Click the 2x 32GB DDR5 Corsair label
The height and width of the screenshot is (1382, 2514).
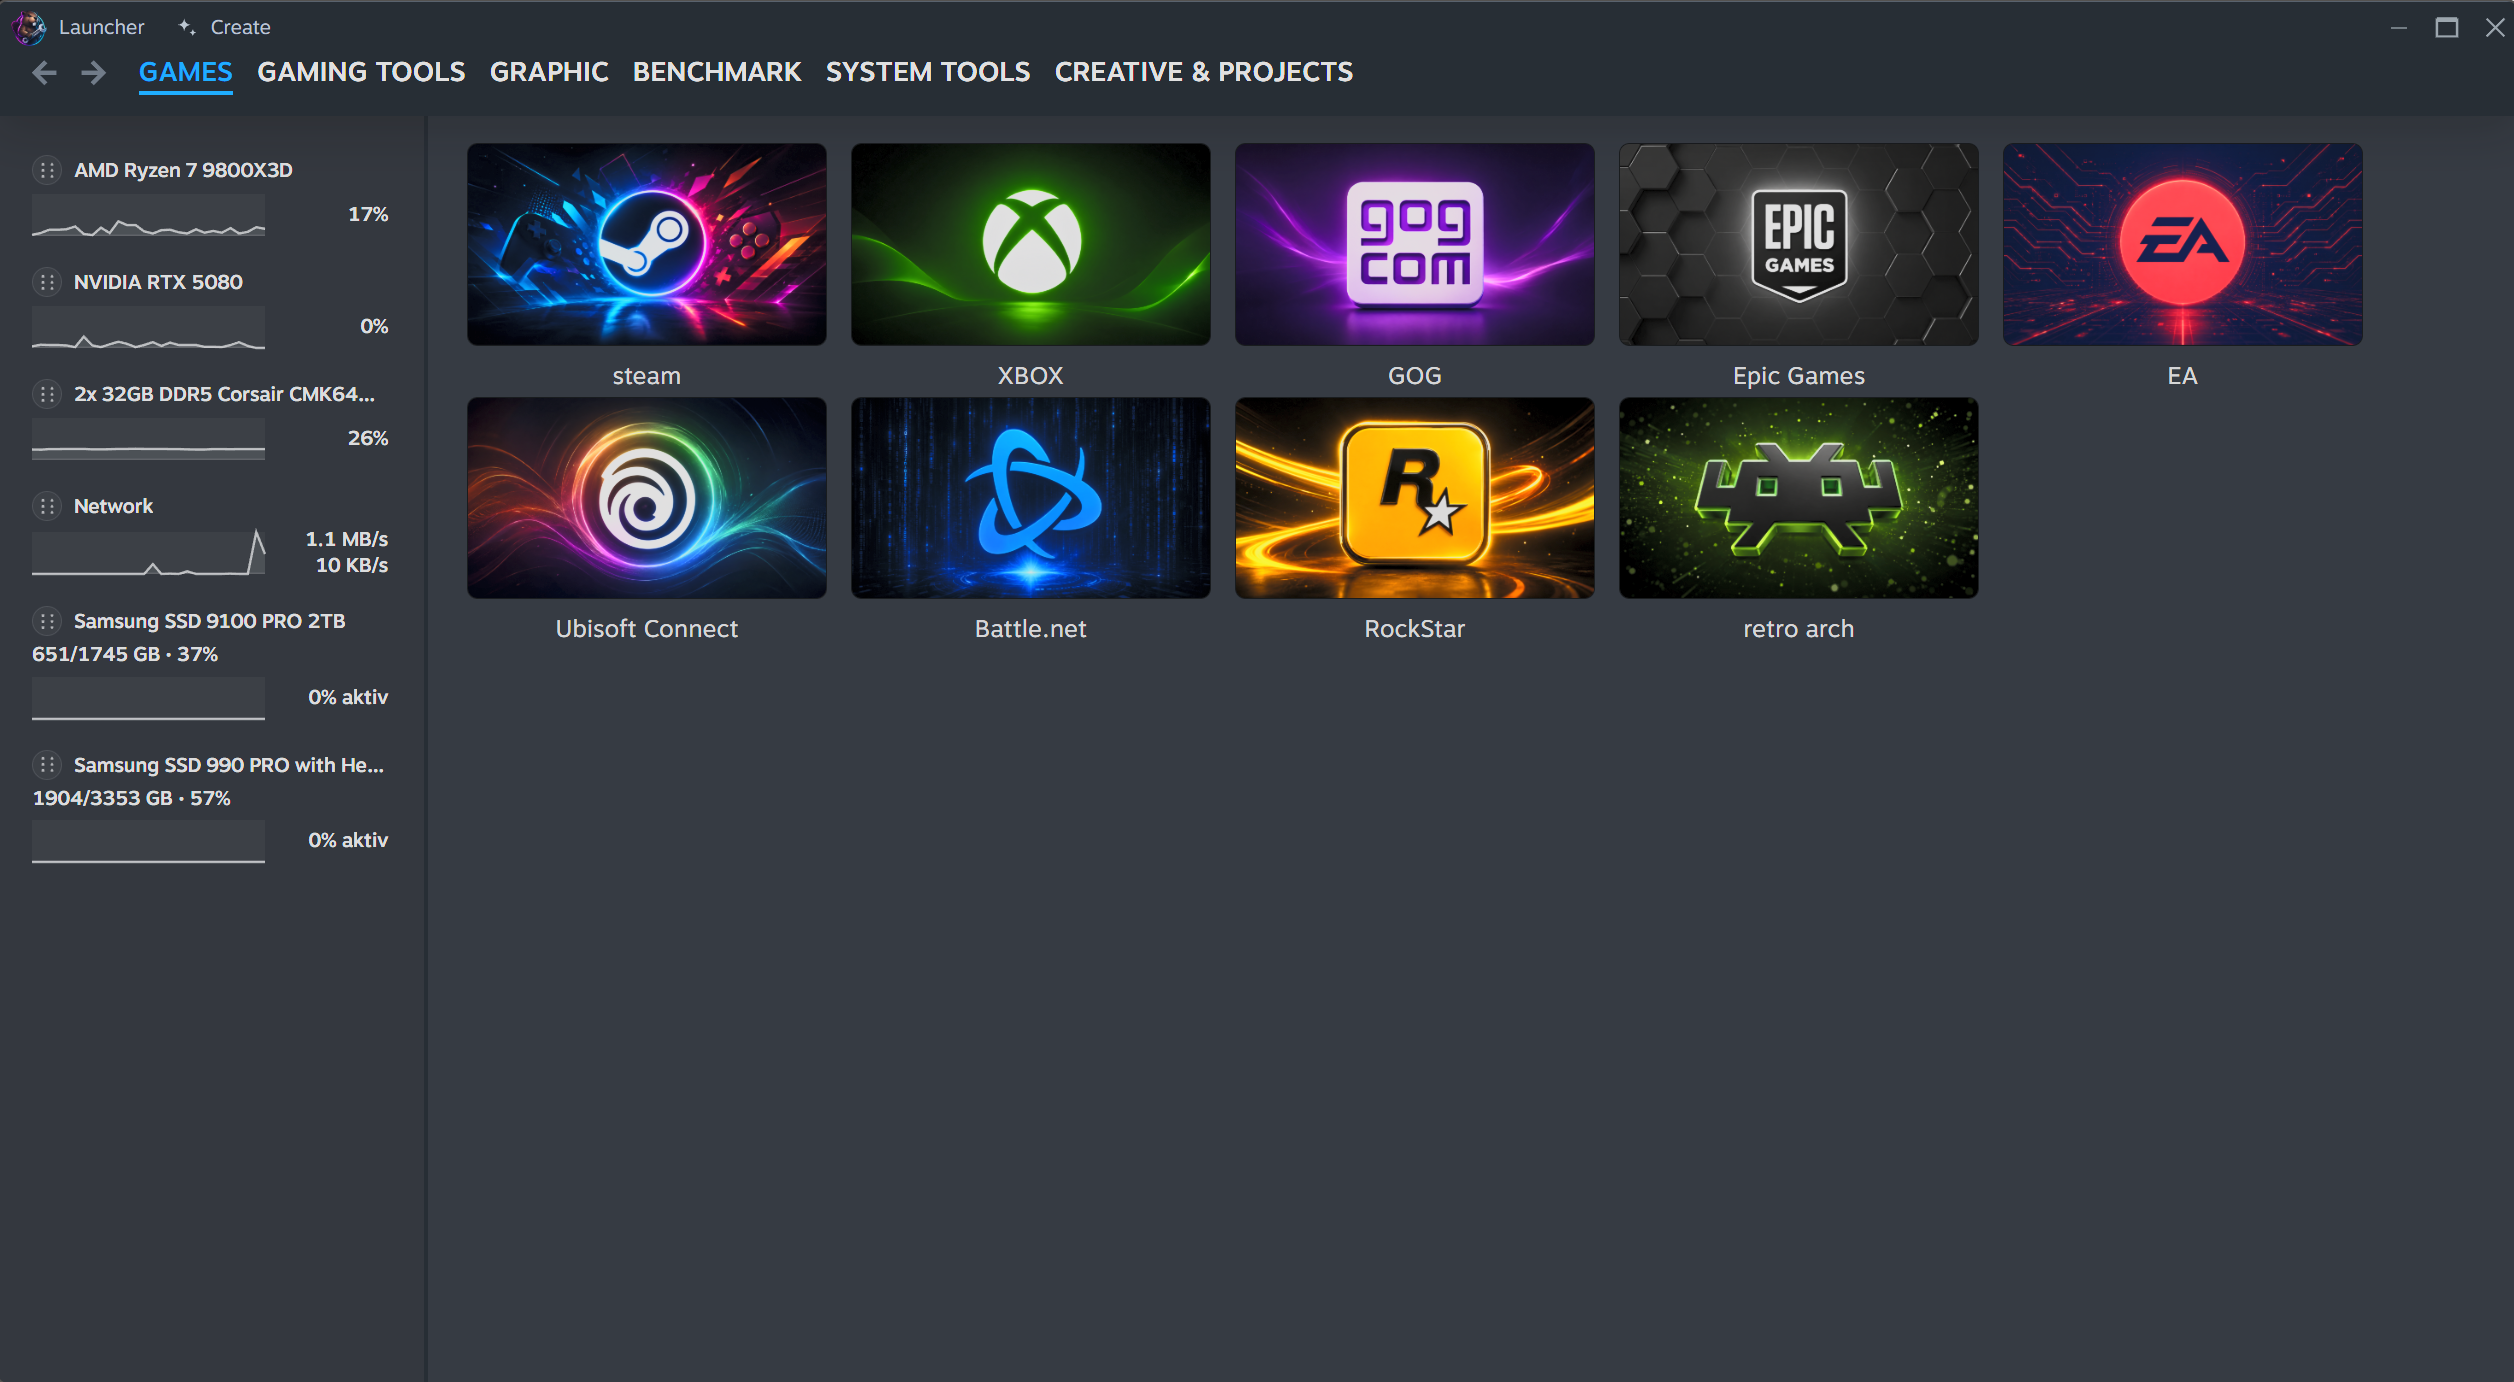click(224, 394)
